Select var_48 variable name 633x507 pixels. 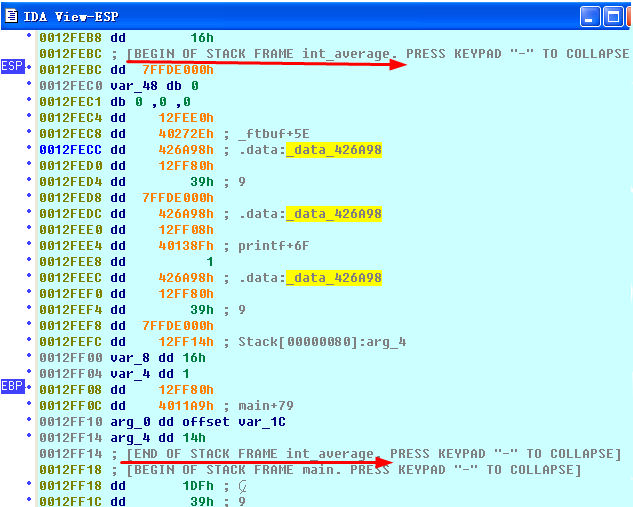point(134,86)
